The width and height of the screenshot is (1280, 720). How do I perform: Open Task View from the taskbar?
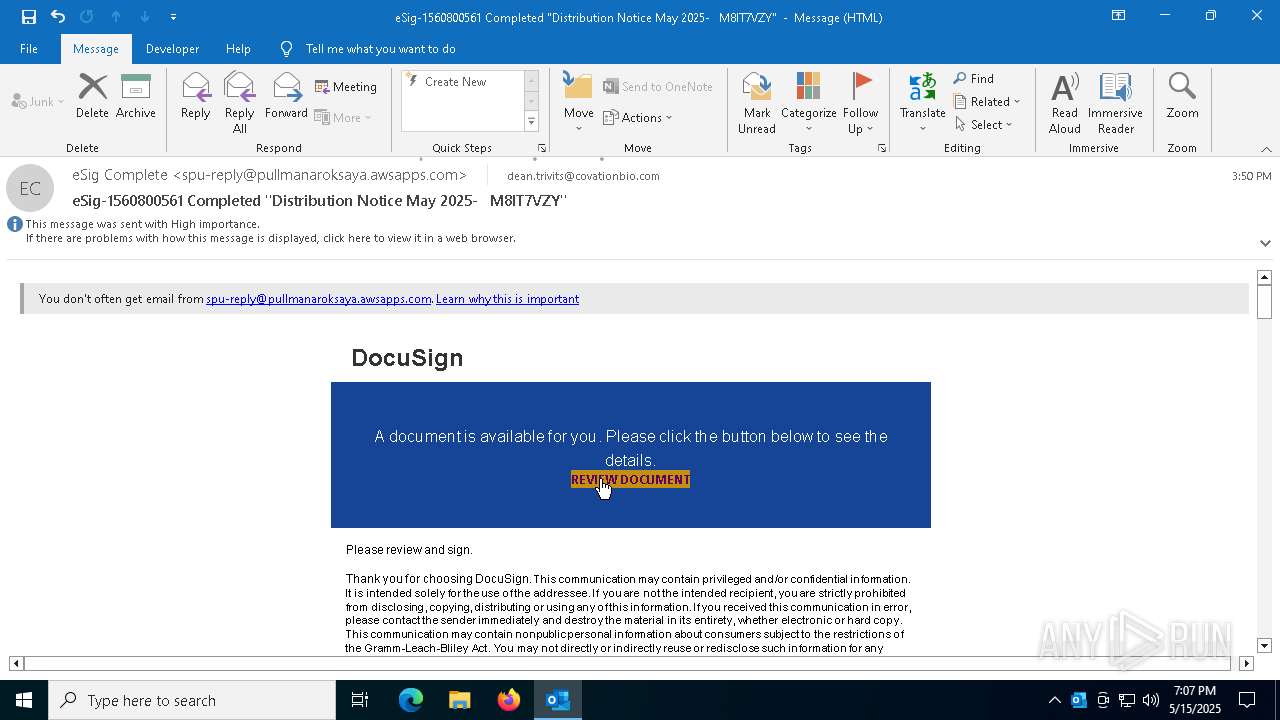click(x=360, y=700)
